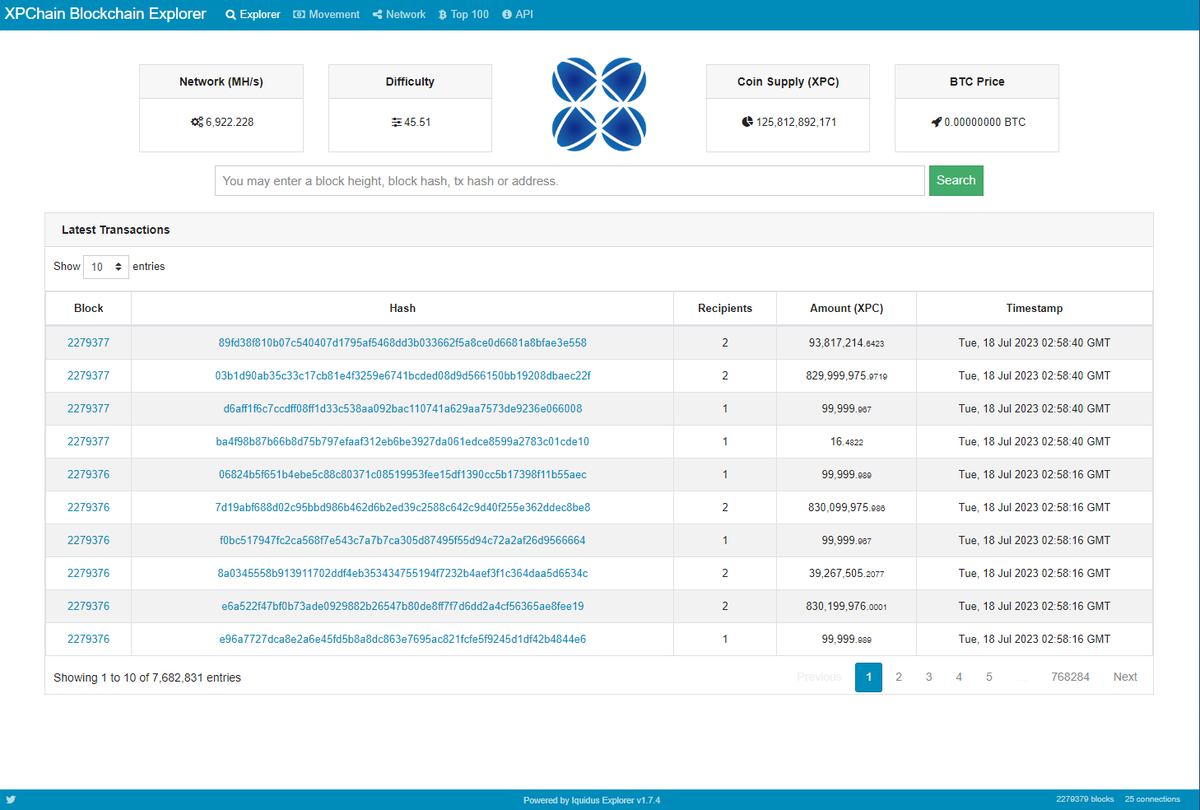
Task: Open block 2279377 in the 89fd38f810 row
Action: 88,343
